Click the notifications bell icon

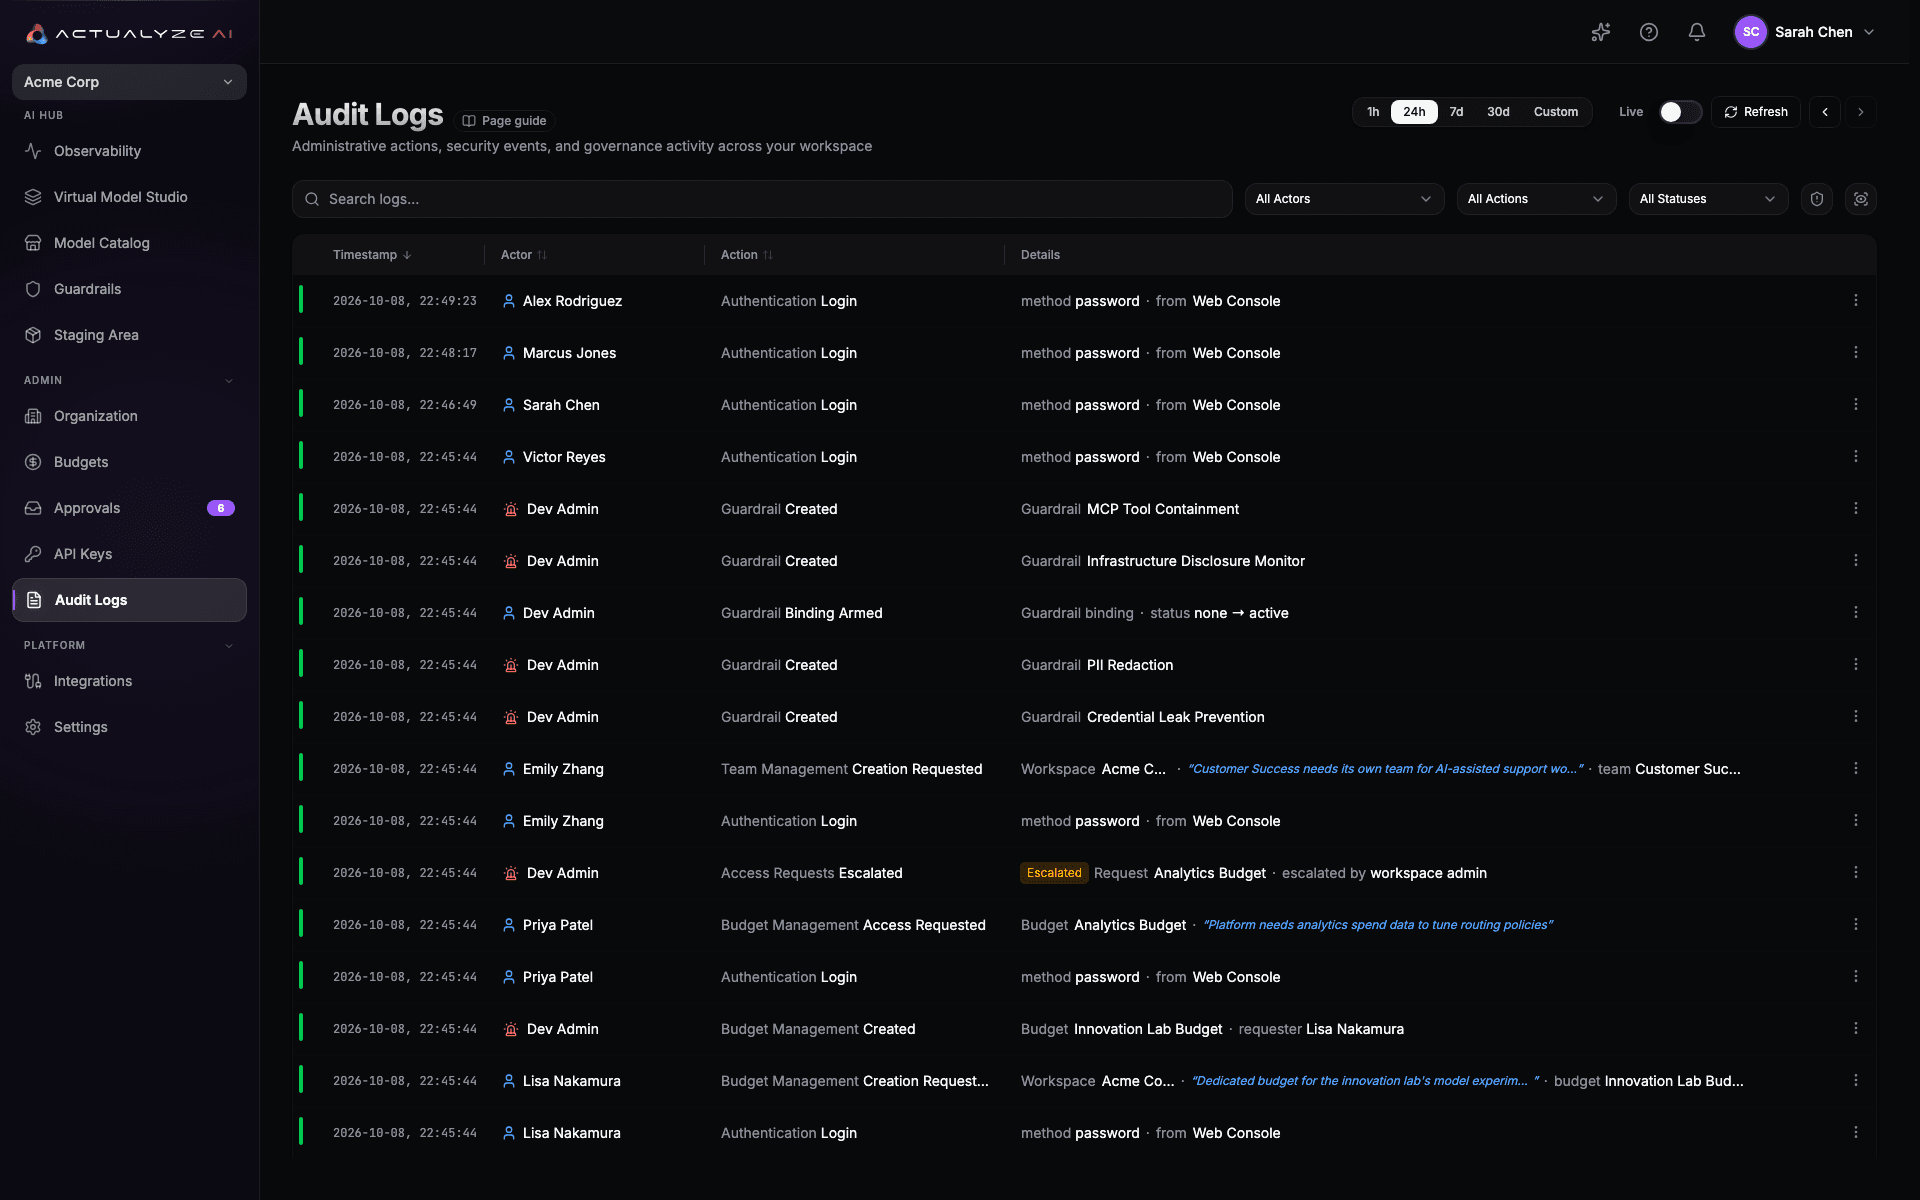(x=1697, y=32)
